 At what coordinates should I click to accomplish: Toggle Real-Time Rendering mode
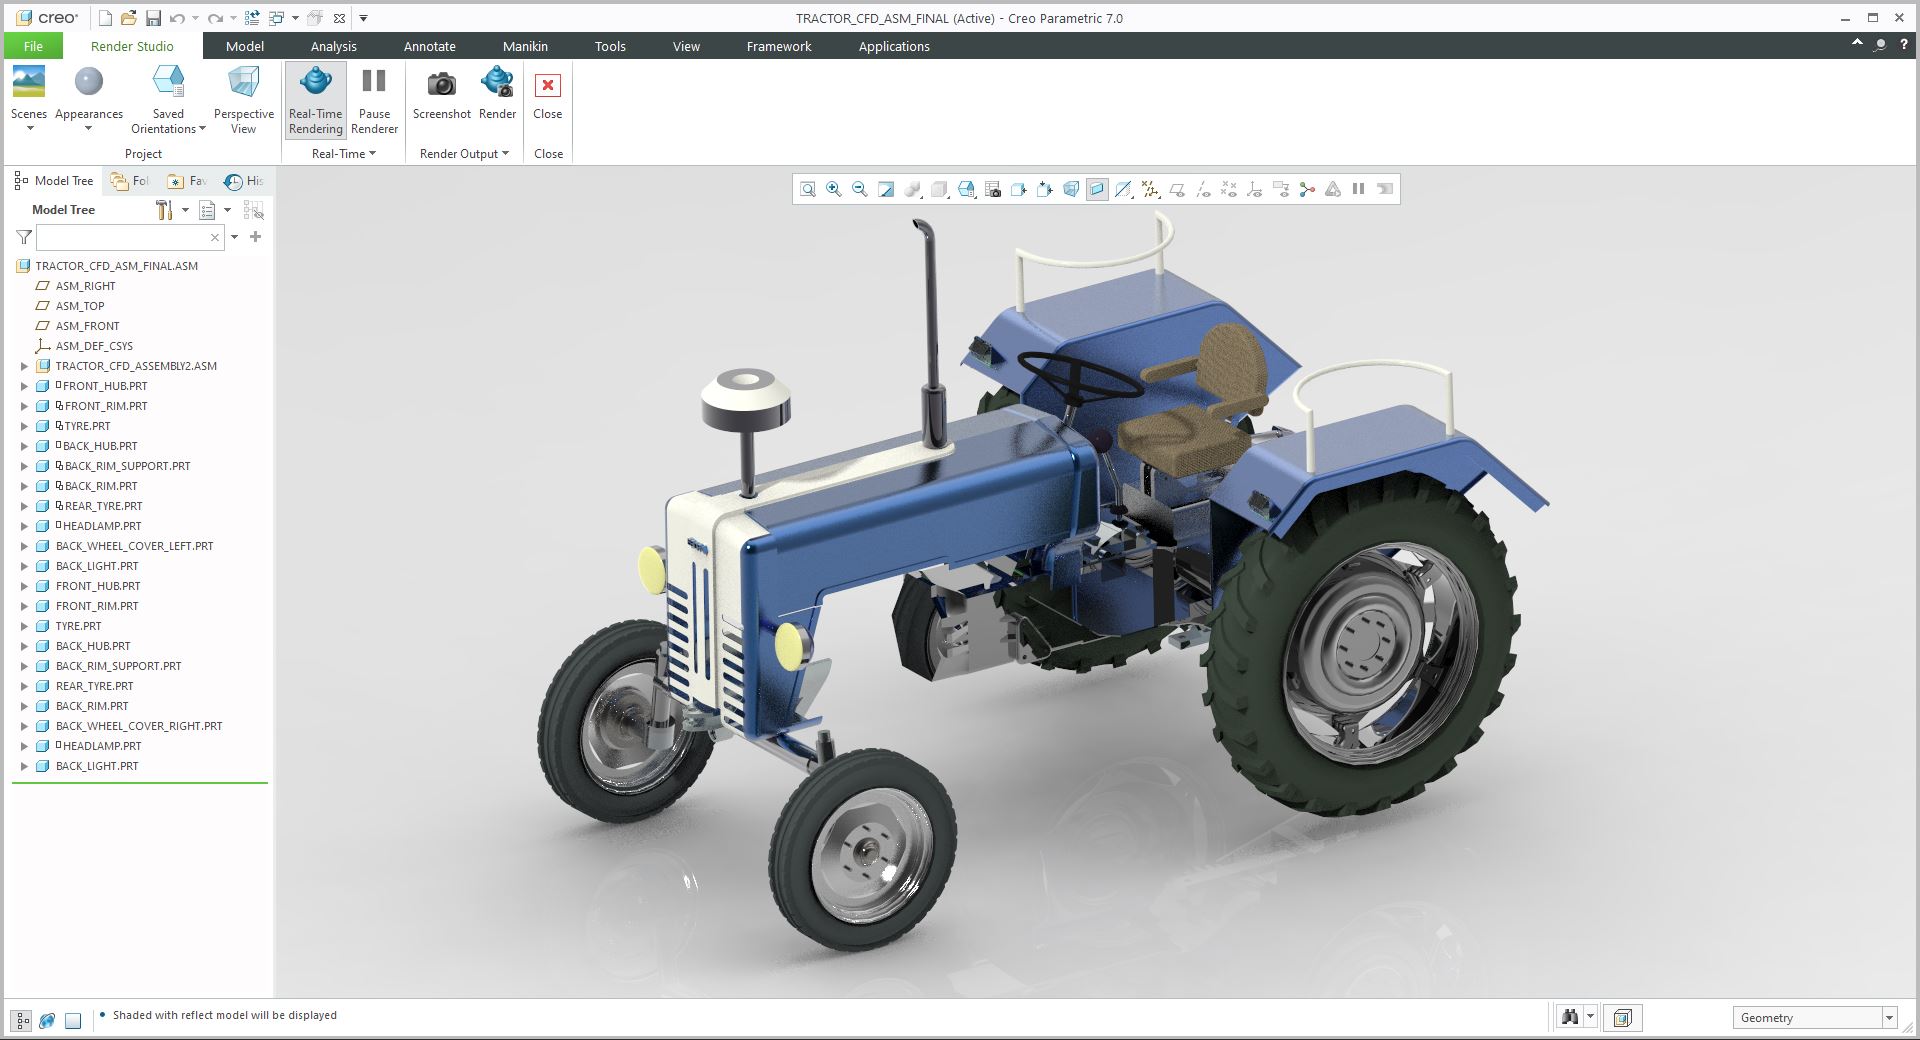(316, 99)
